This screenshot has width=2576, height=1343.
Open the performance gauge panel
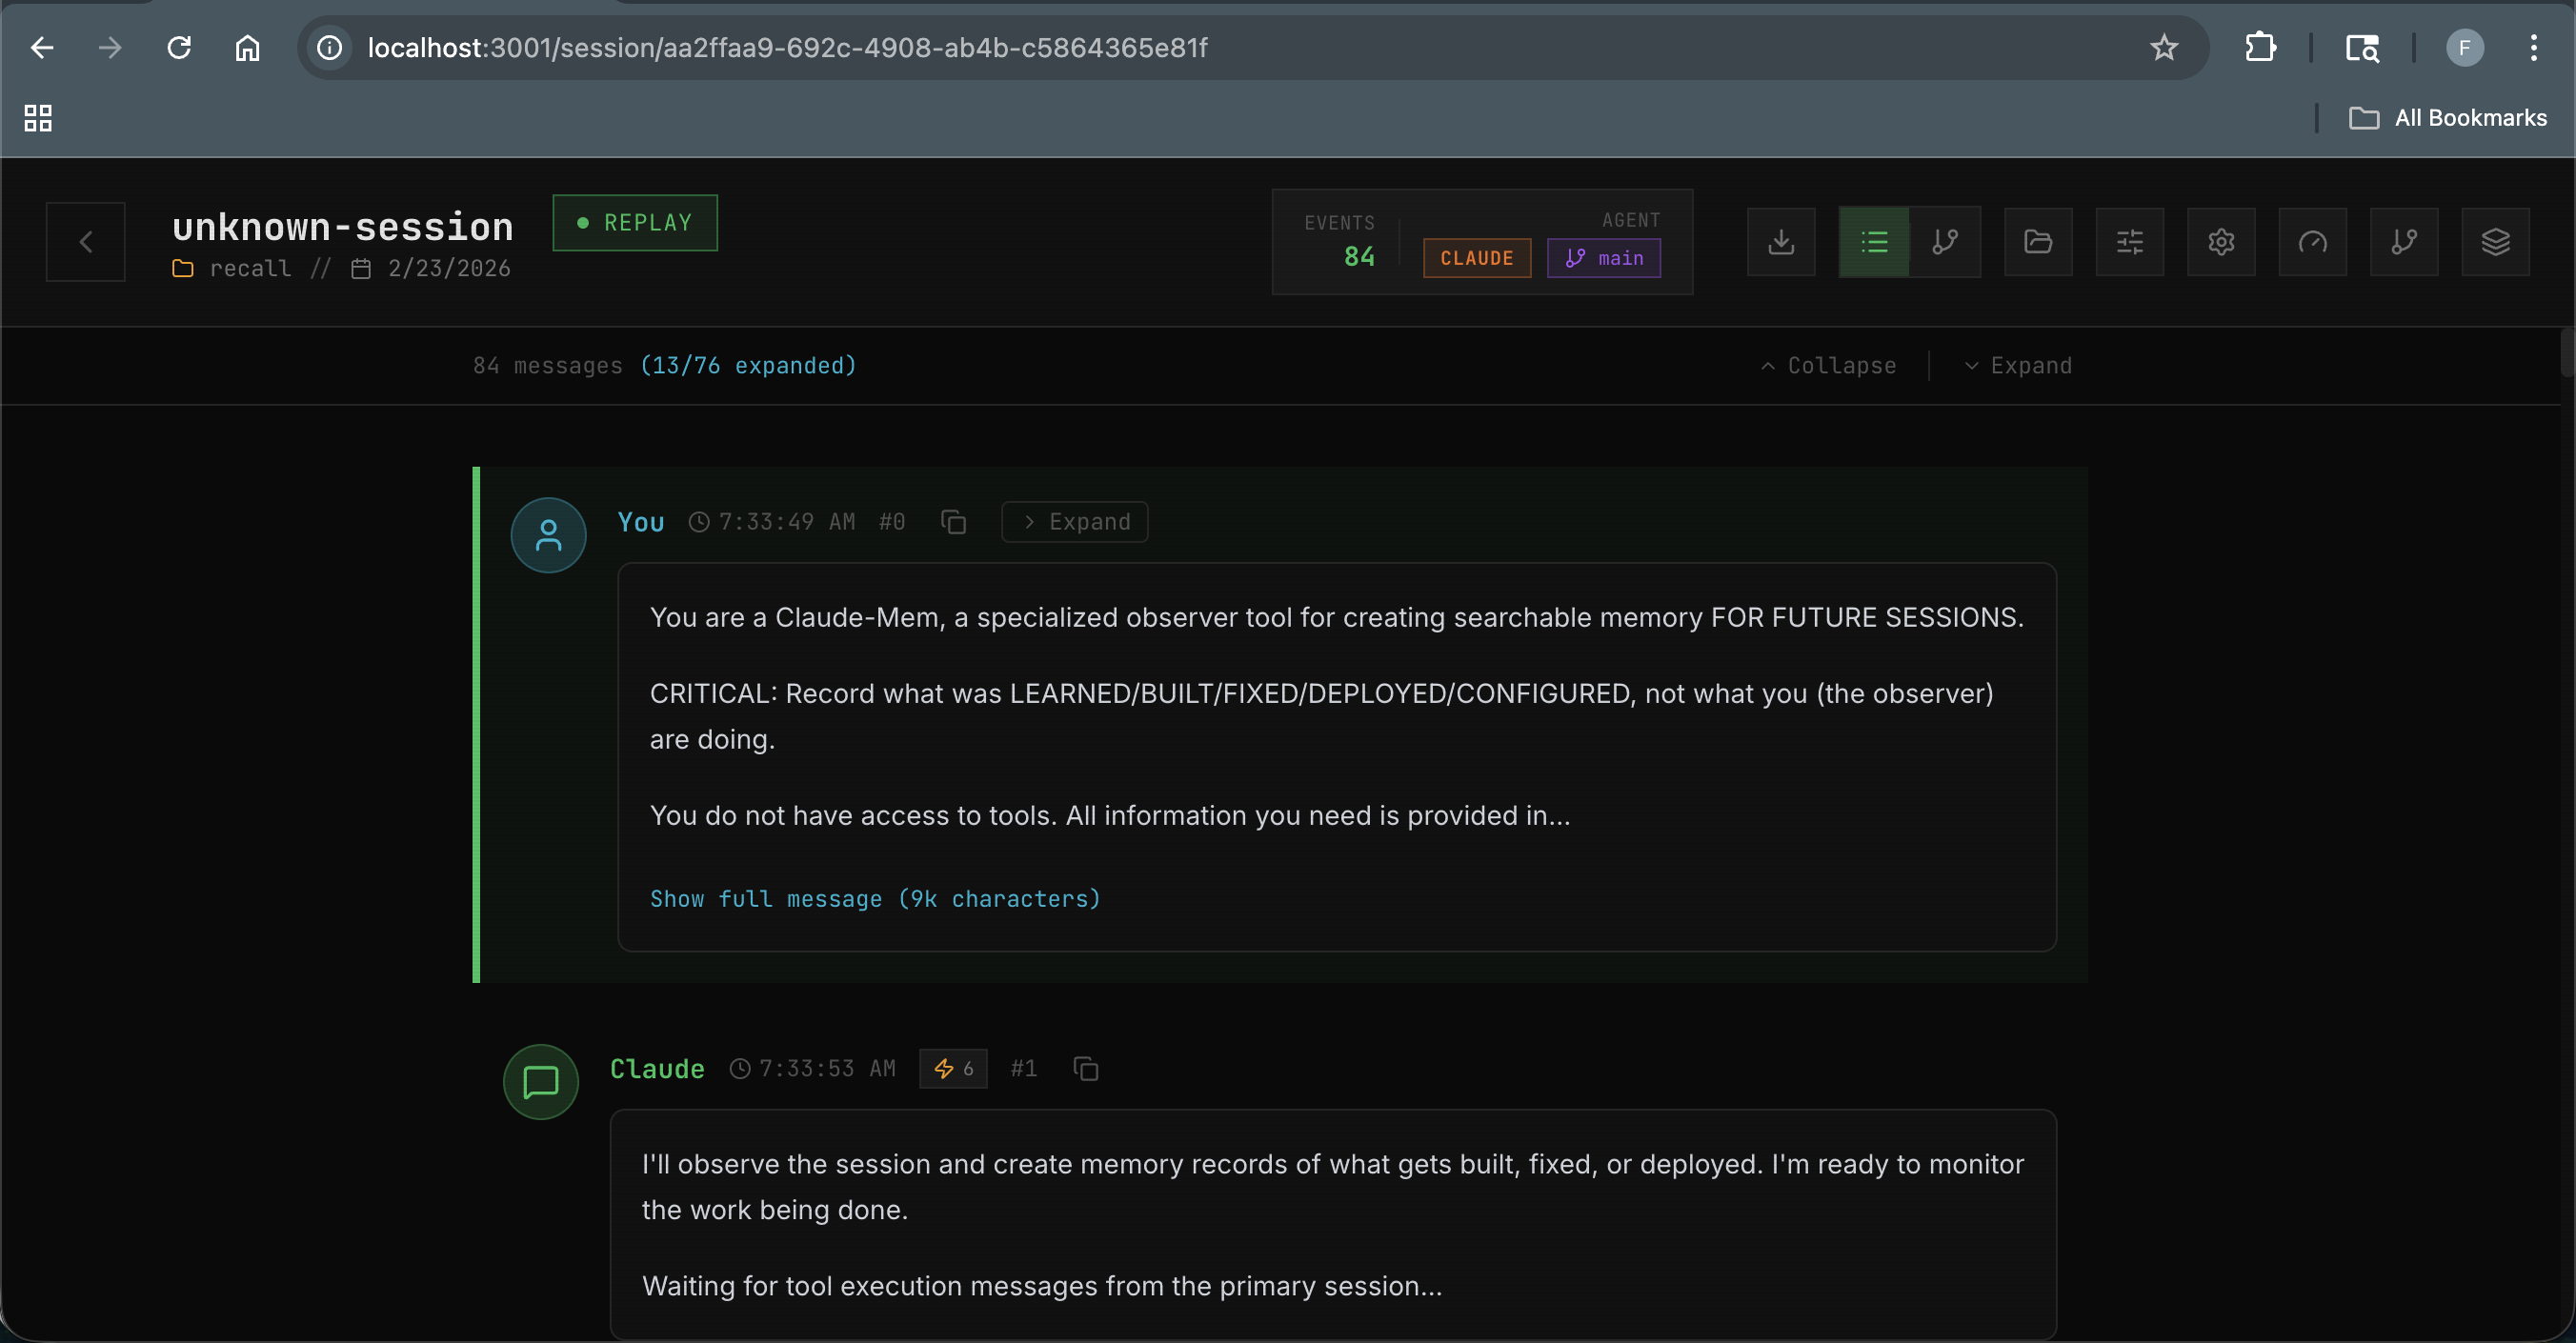click(x=2312, y=242)
